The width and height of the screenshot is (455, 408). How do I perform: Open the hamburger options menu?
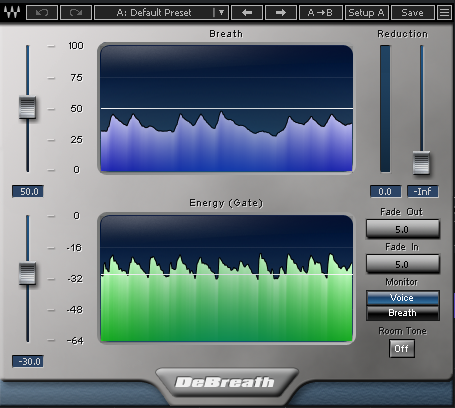pos(444,13)
